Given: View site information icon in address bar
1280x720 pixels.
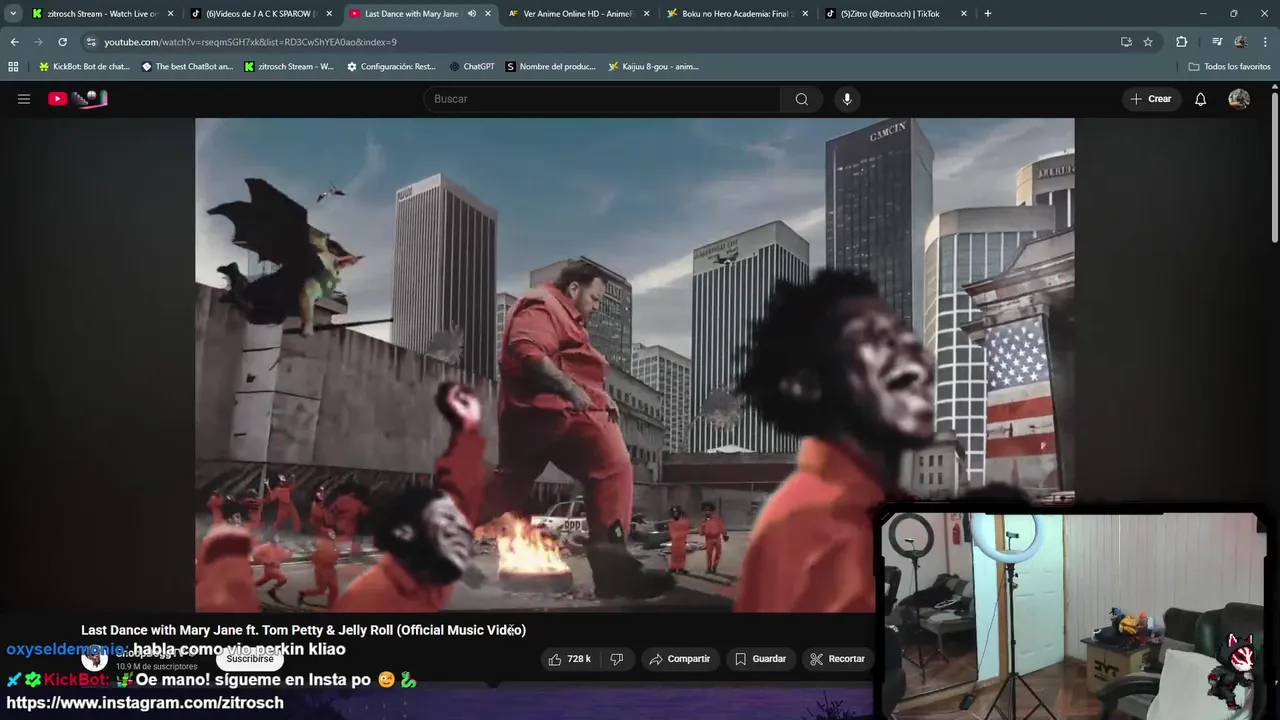Looking at the screenshot, I should [x=91, y=42].
